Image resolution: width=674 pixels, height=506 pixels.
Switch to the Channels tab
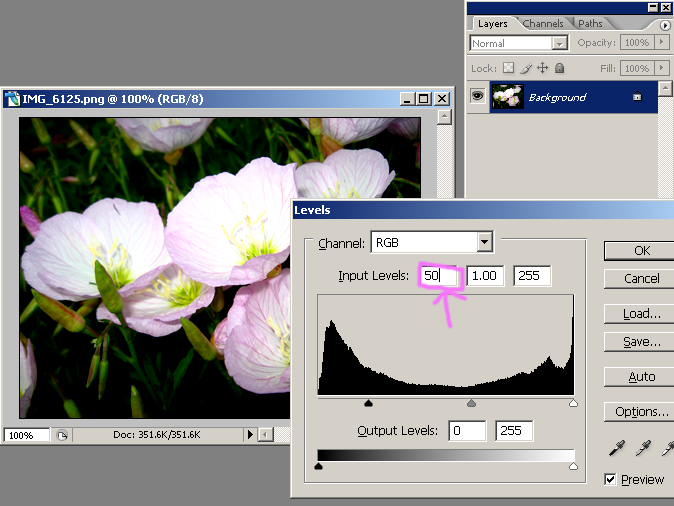(543, 24)
